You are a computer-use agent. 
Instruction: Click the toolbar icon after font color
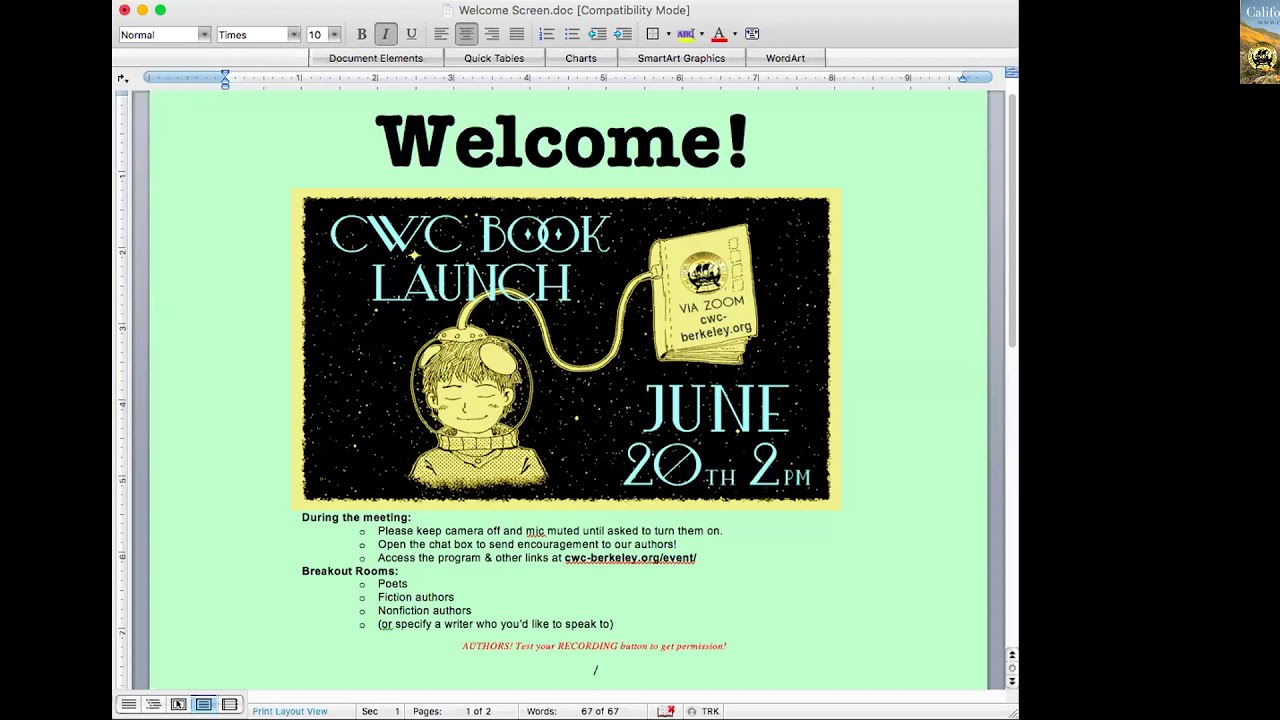pyautogui.click(x=752, y=34)
